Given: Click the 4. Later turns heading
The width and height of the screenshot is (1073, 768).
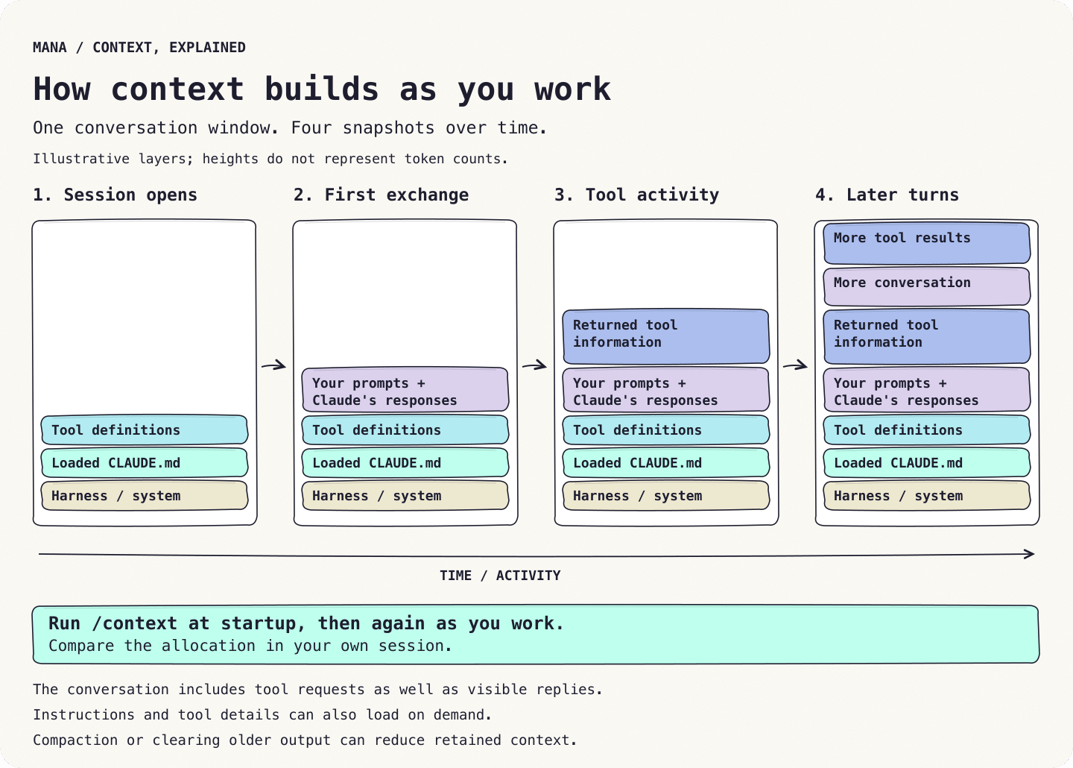Looking at the screenshot, I should pyautogui.click(x=887, y=195).
